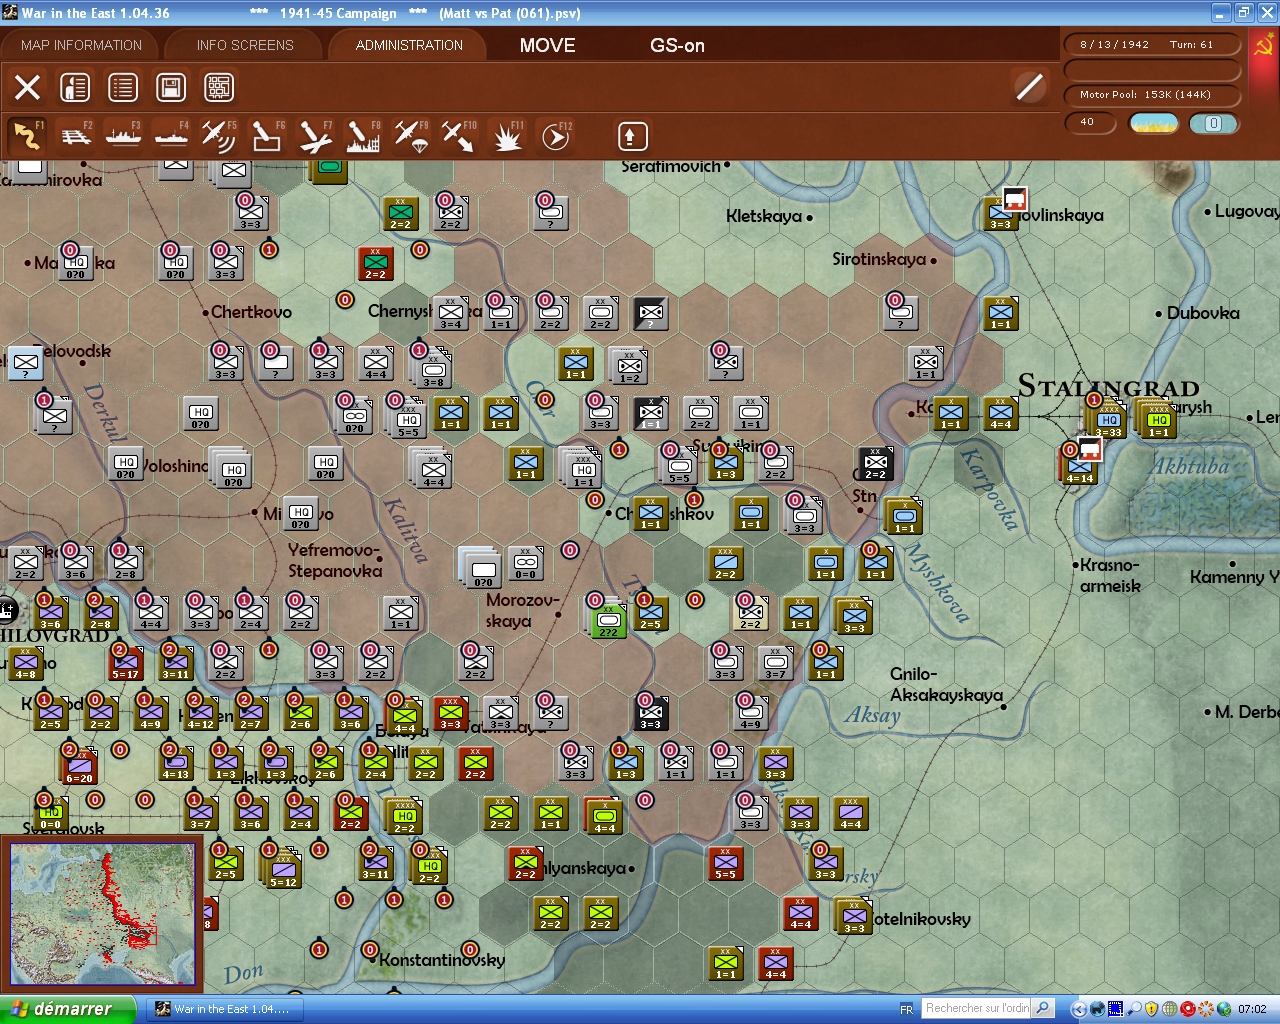1280x1024 pixels.
Task: Select the red 5=17 unit counter
Action: (x=126, y=663)
